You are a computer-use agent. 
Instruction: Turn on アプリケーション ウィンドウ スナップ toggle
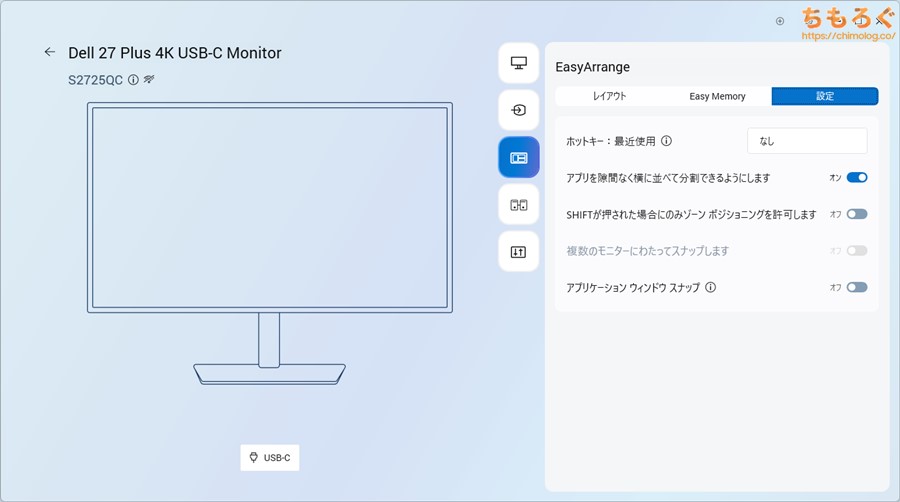tap(856, 287)
